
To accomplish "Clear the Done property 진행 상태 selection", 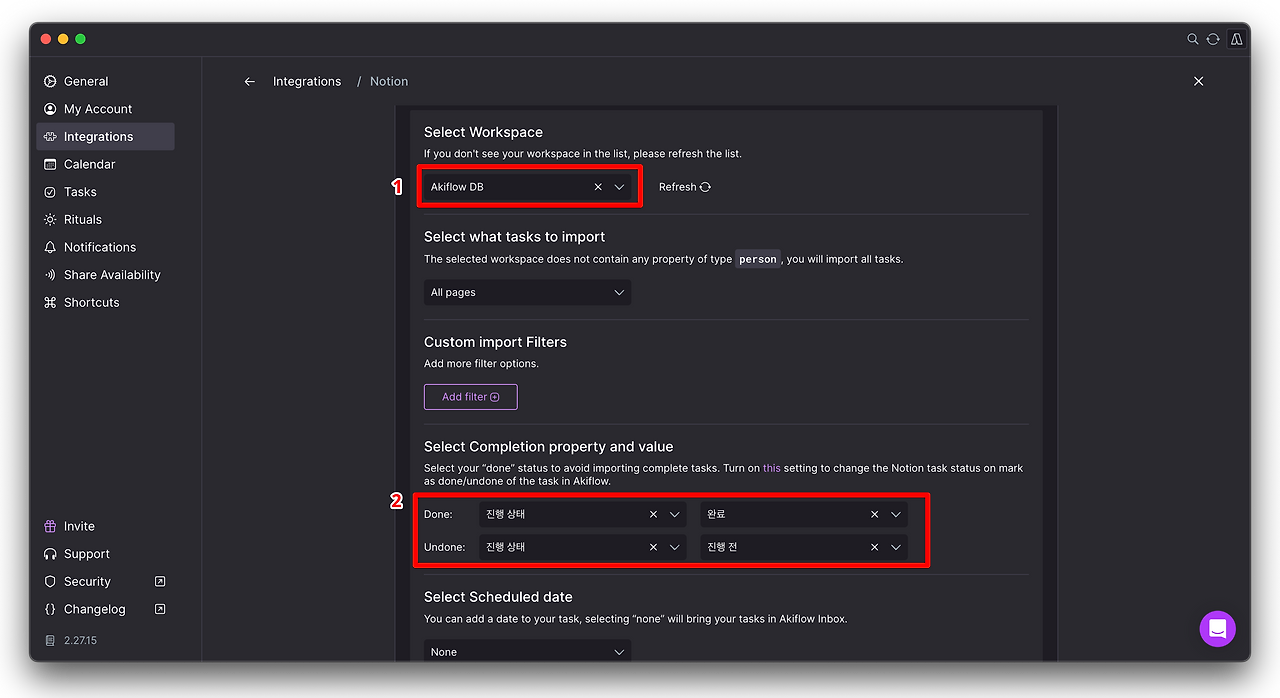I will [x=653, y=514].
